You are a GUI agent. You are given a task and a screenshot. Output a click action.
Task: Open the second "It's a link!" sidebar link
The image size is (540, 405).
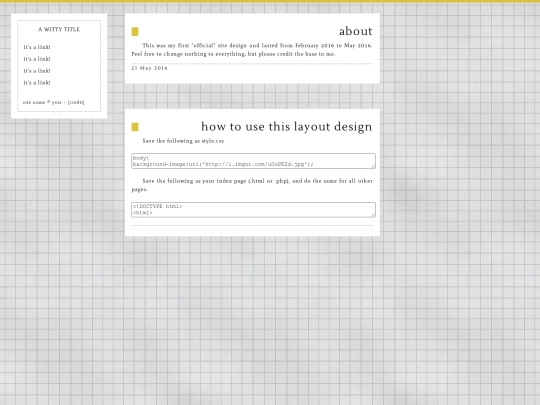pyautogui.click(x=37, y=59)
